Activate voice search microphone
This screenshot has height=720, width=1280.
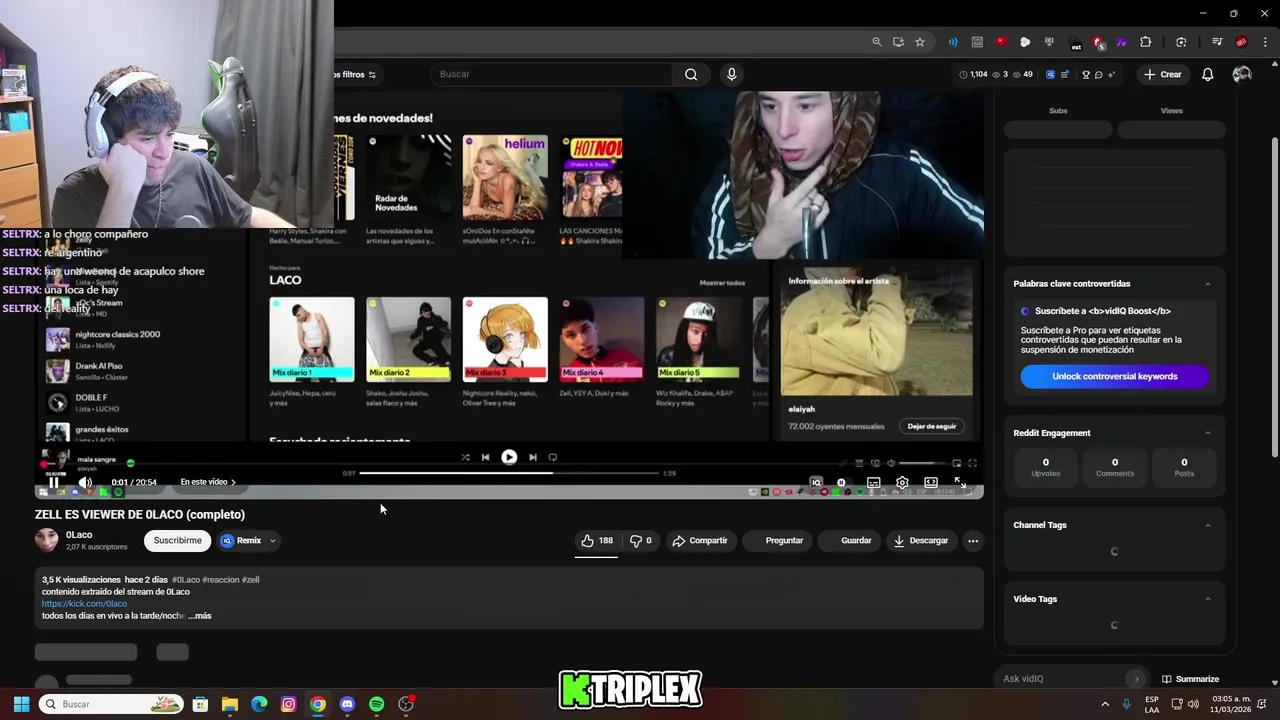(731, 74)
